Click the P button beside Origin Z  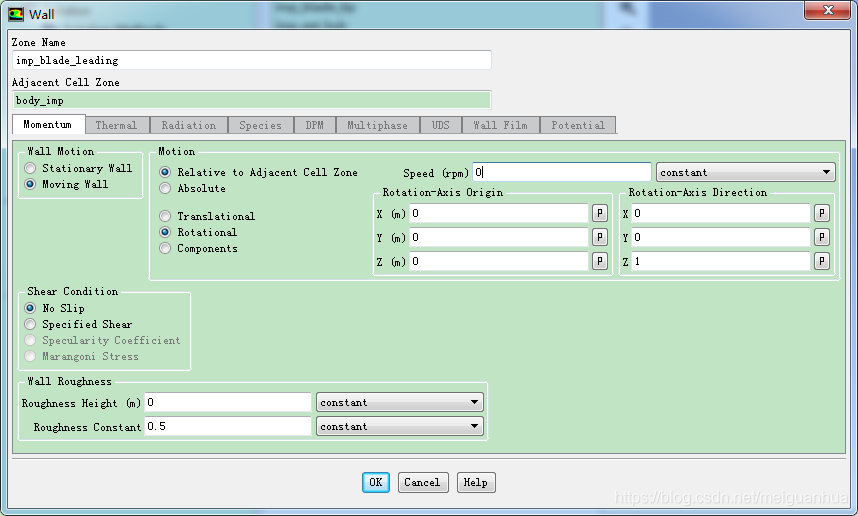600,261
